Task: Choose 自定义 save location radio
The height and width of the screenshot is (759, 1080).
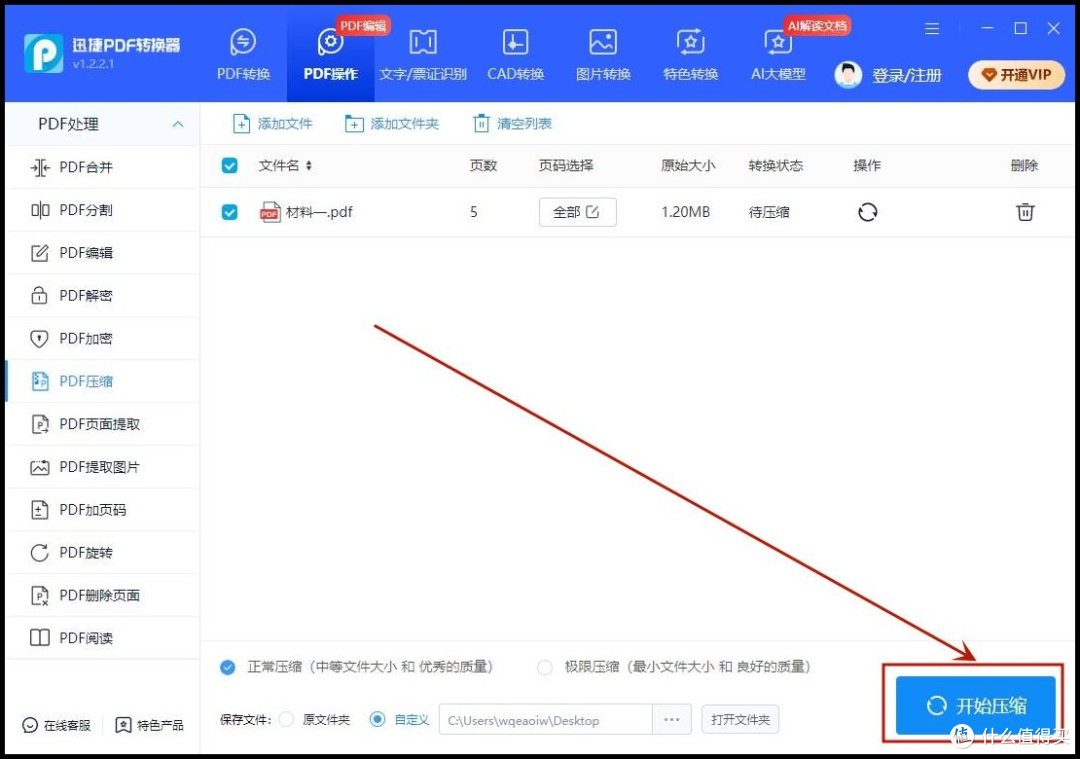Action: [377, 719]
